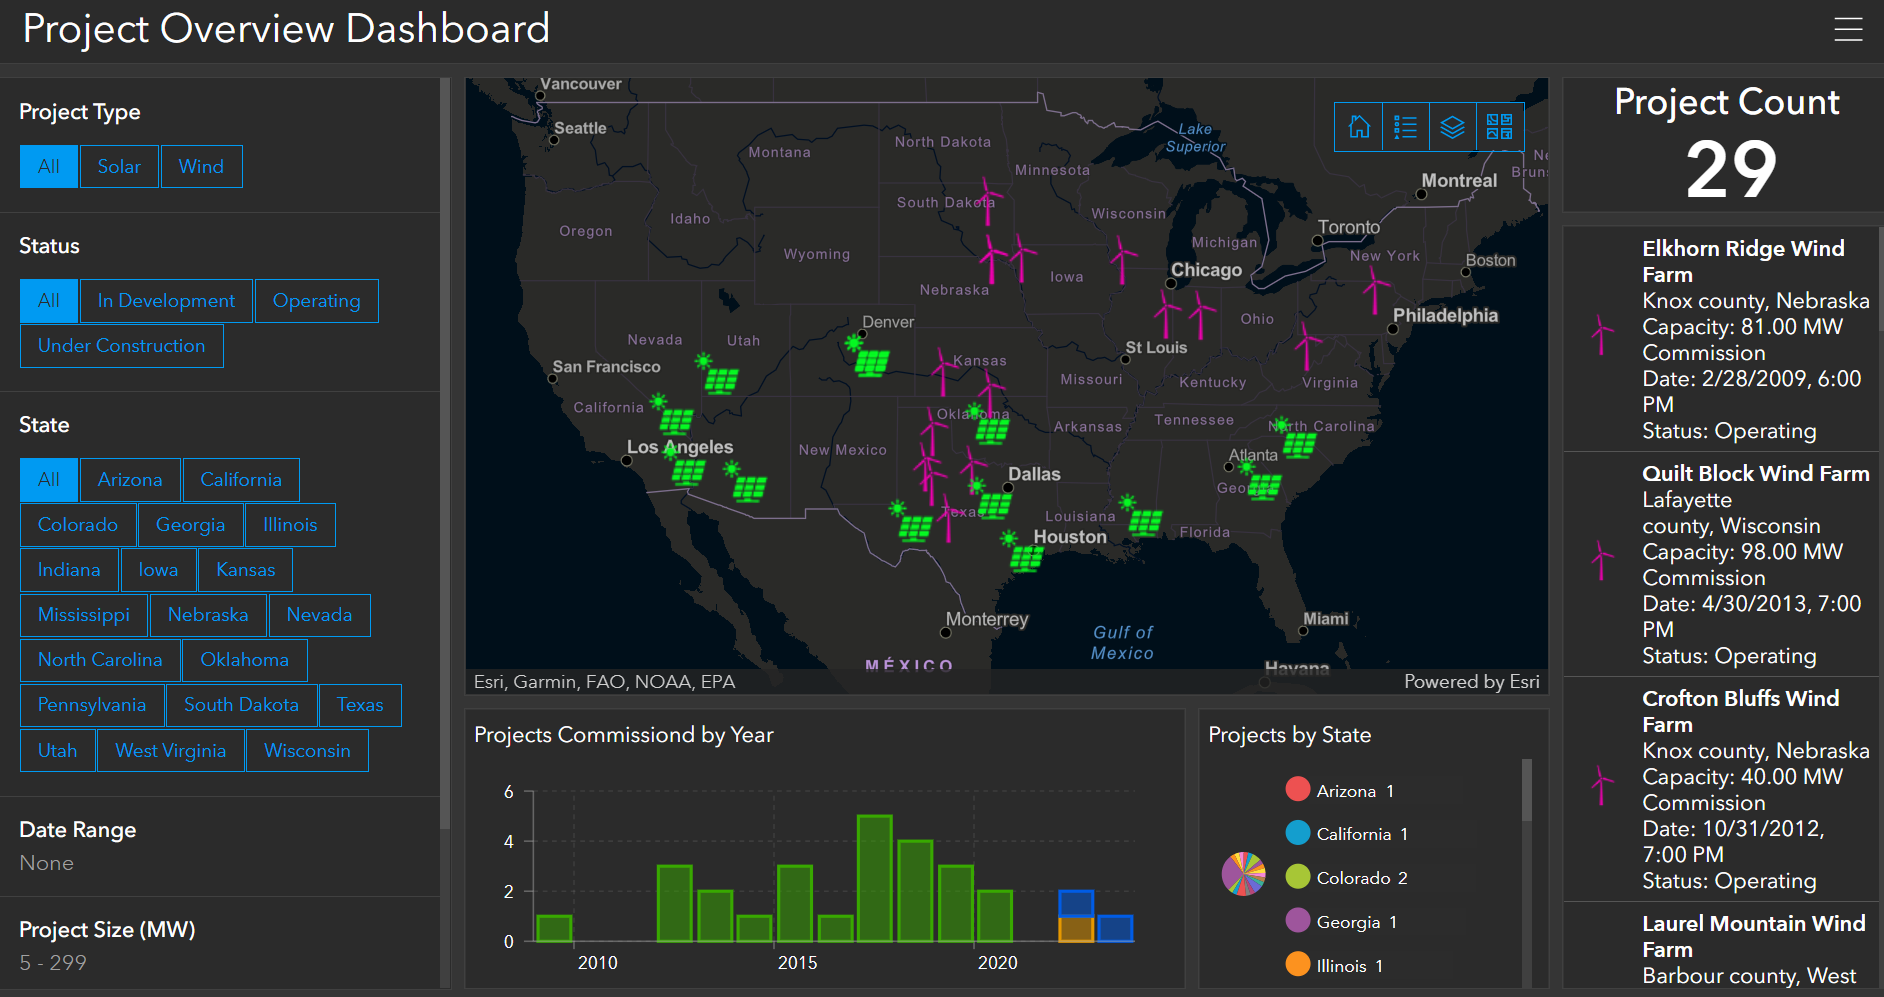The width and height of the screenshot is (1884, 997).
Task: Click the Projects by State list scrollbar
Action: coord(1526,790)
